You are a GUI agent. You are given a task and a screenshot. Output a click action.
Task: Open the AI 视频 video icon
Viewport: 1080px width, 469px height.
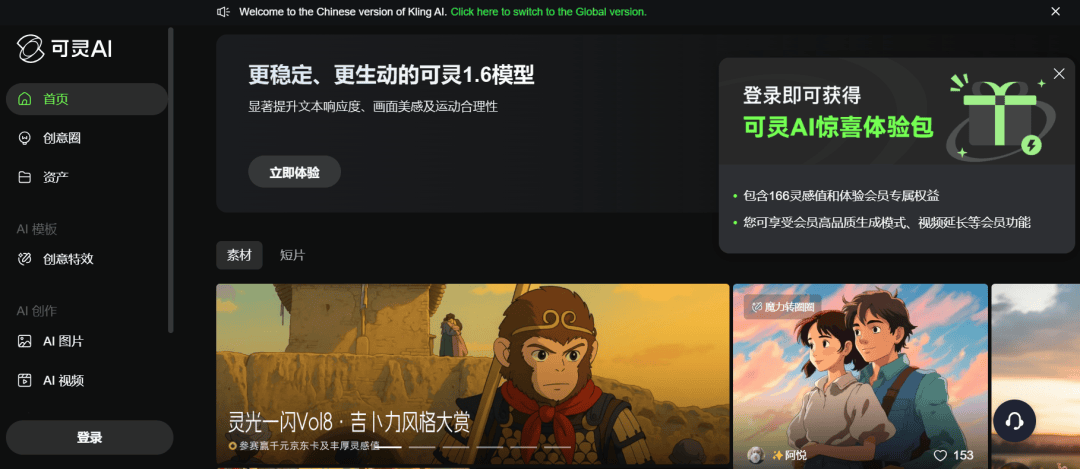[25, 380]
